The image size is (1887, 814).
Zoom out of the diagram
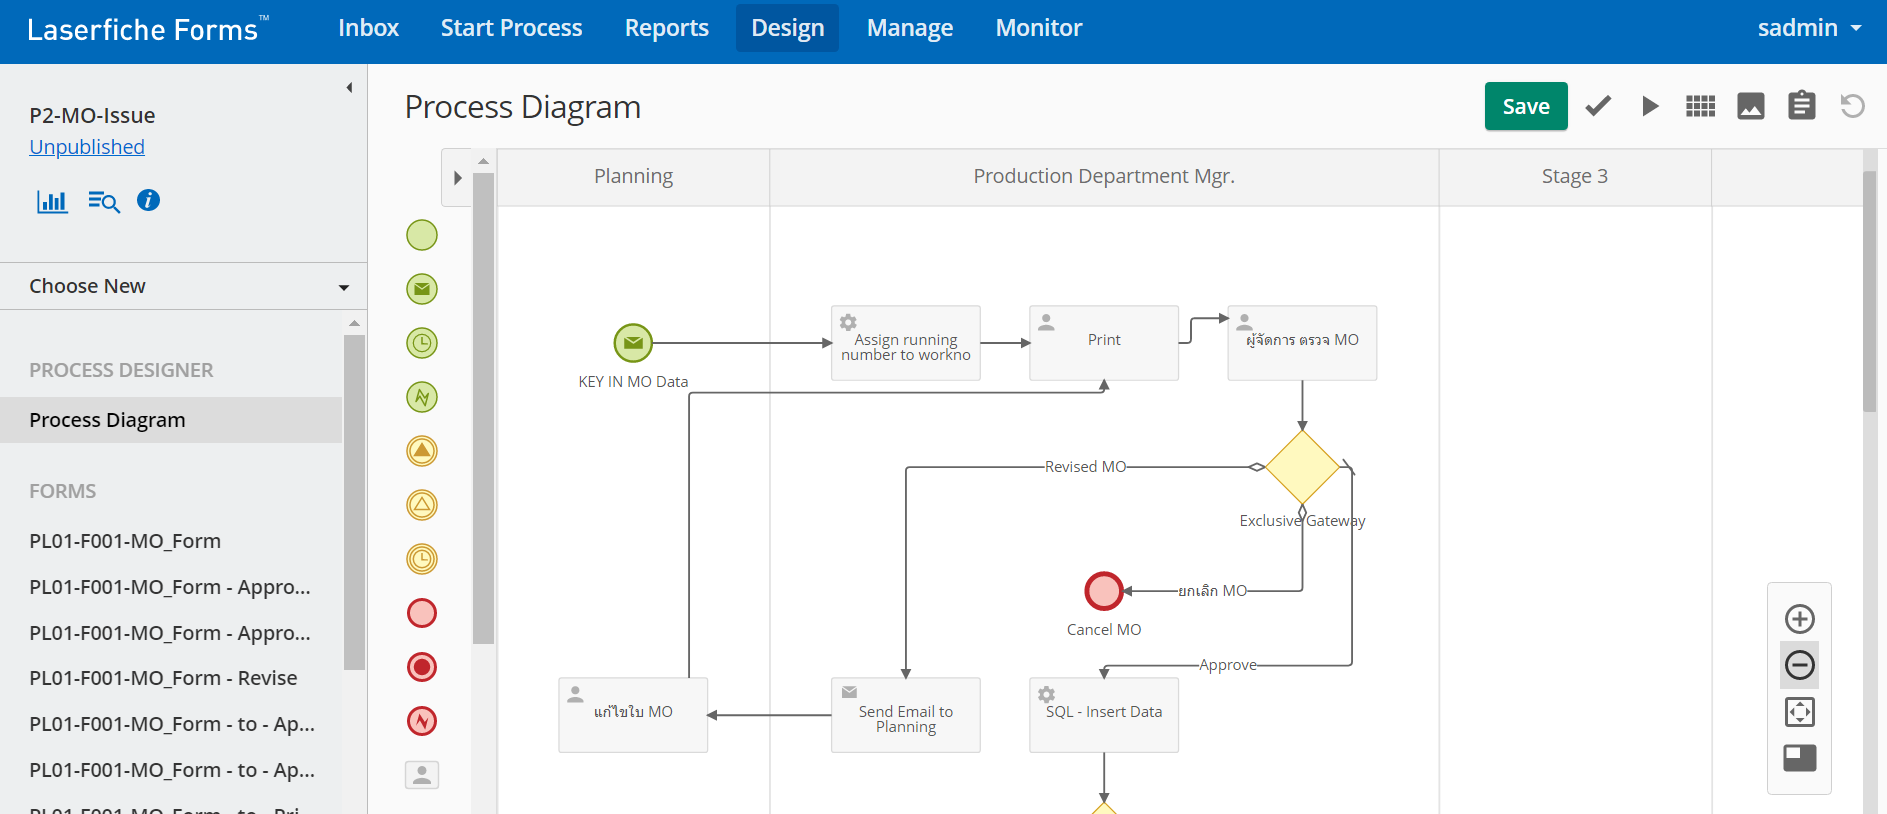tap(1800, 665)
